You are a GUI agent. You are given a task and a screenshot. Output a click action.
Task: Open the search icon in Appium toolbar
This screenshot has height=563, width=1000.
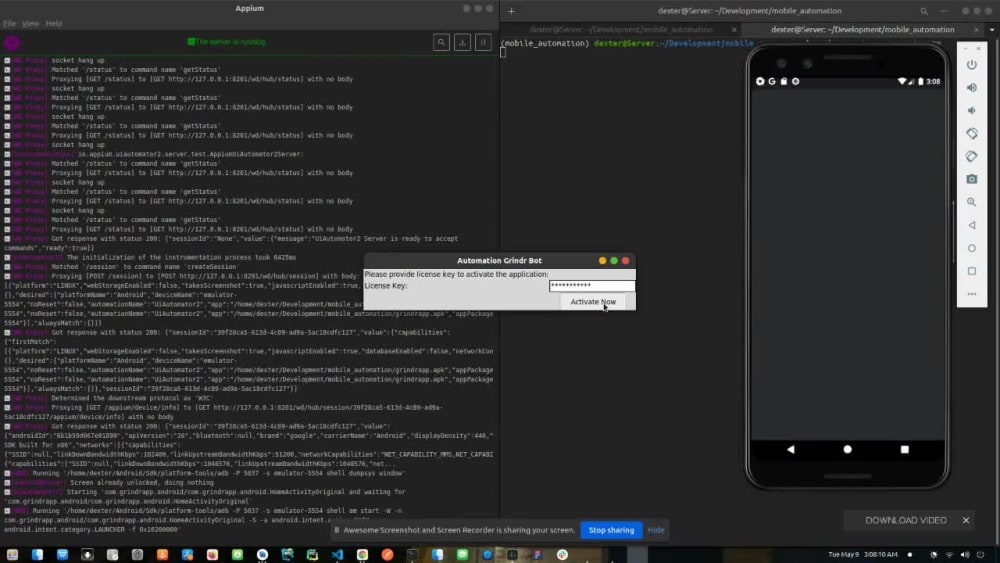441,42
